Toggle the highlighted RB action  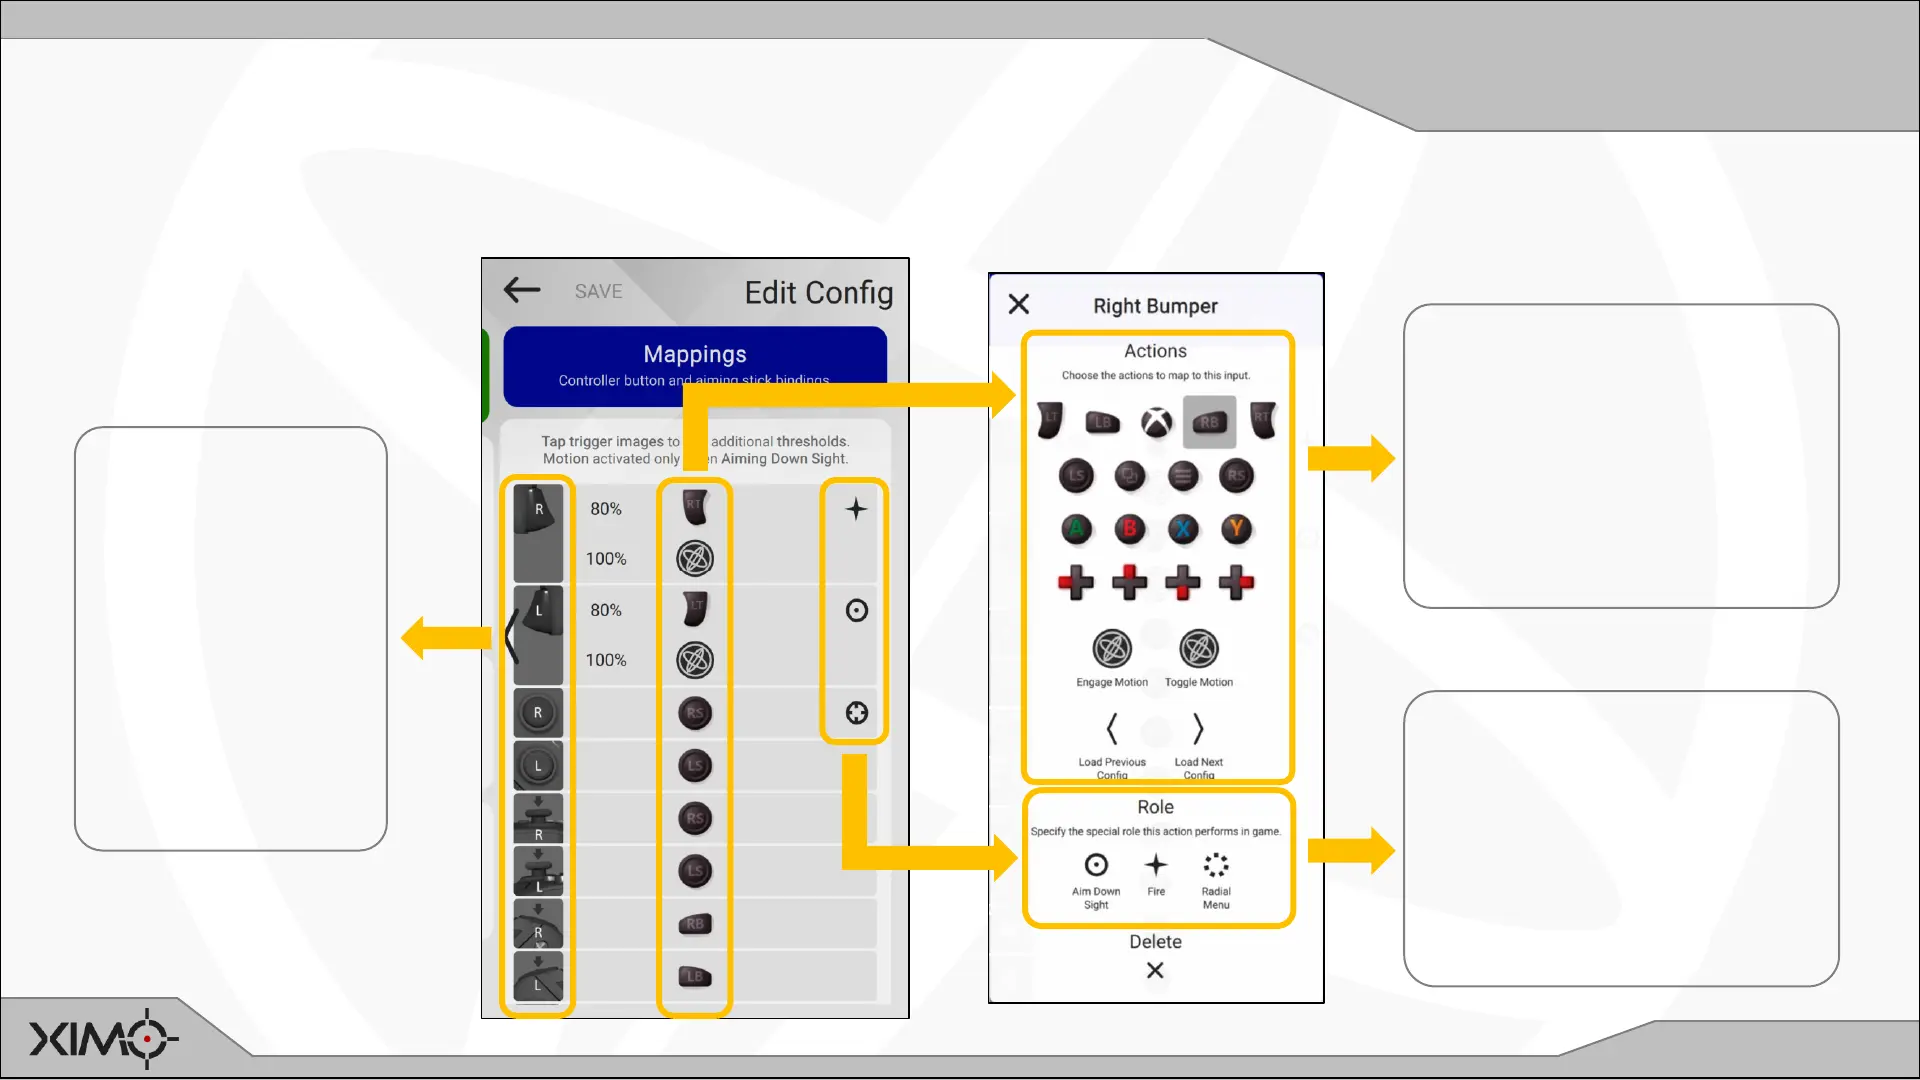(1209, 423)
